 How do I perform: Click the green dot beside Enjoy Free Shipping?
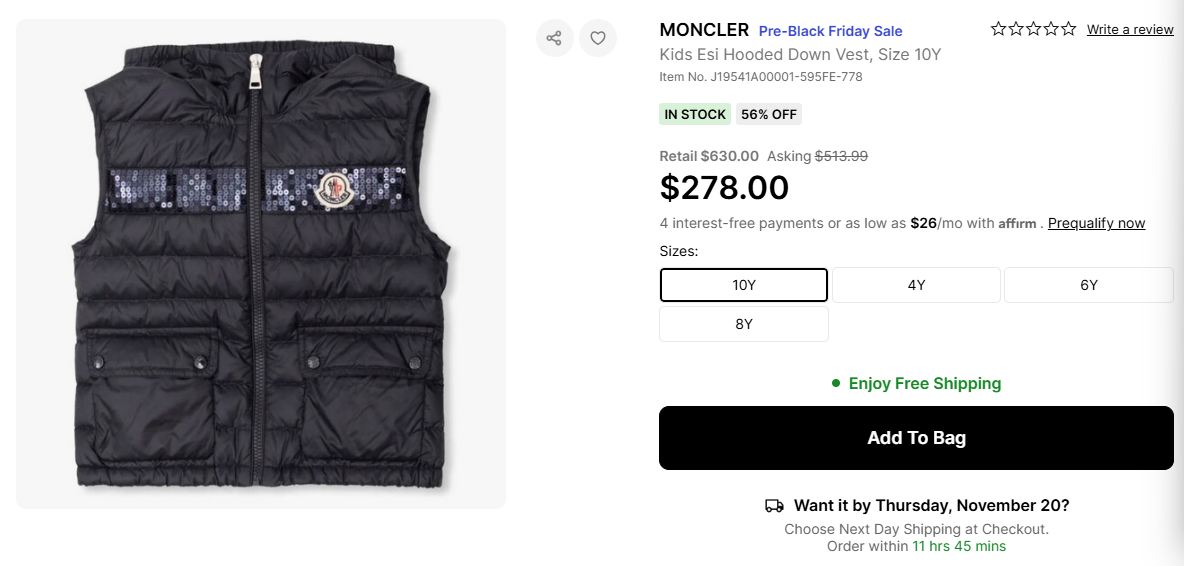(836, 383)
